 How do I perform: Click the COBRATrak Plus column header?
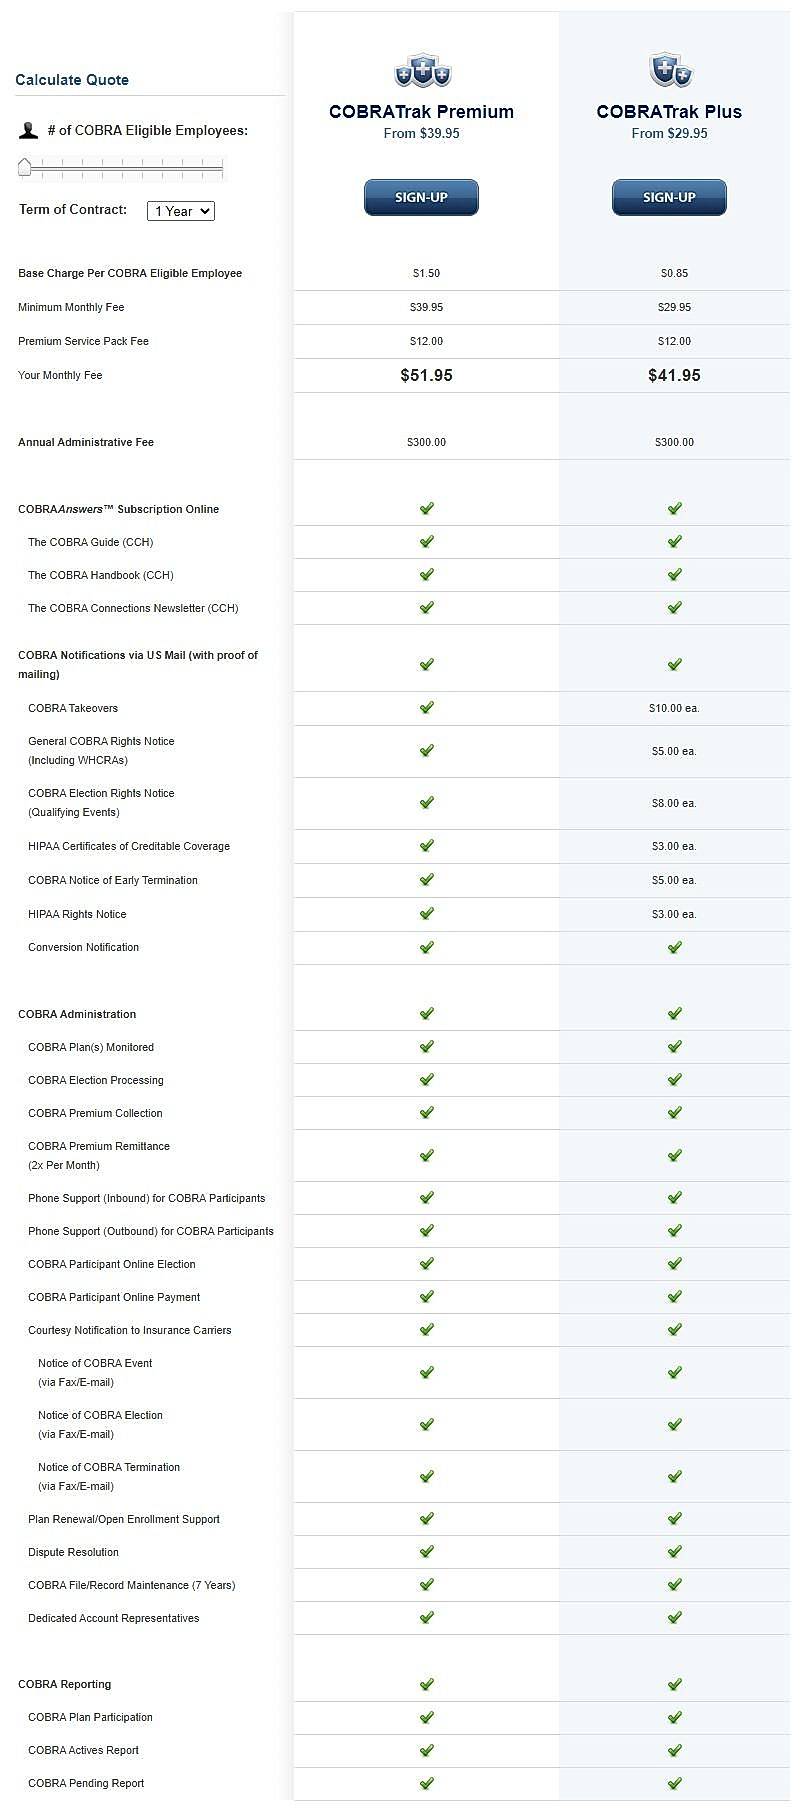click(x=669, y=111)
